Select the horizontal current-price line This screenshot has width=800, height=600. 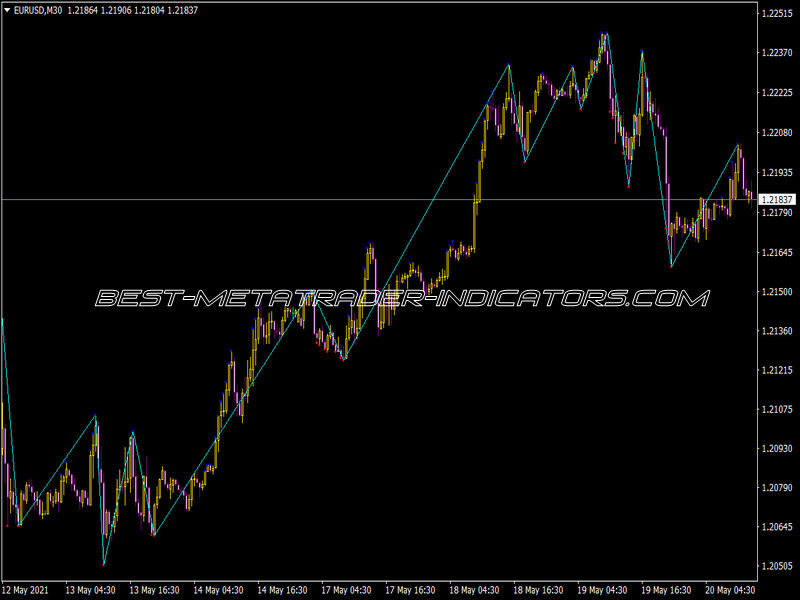[380, 199]
